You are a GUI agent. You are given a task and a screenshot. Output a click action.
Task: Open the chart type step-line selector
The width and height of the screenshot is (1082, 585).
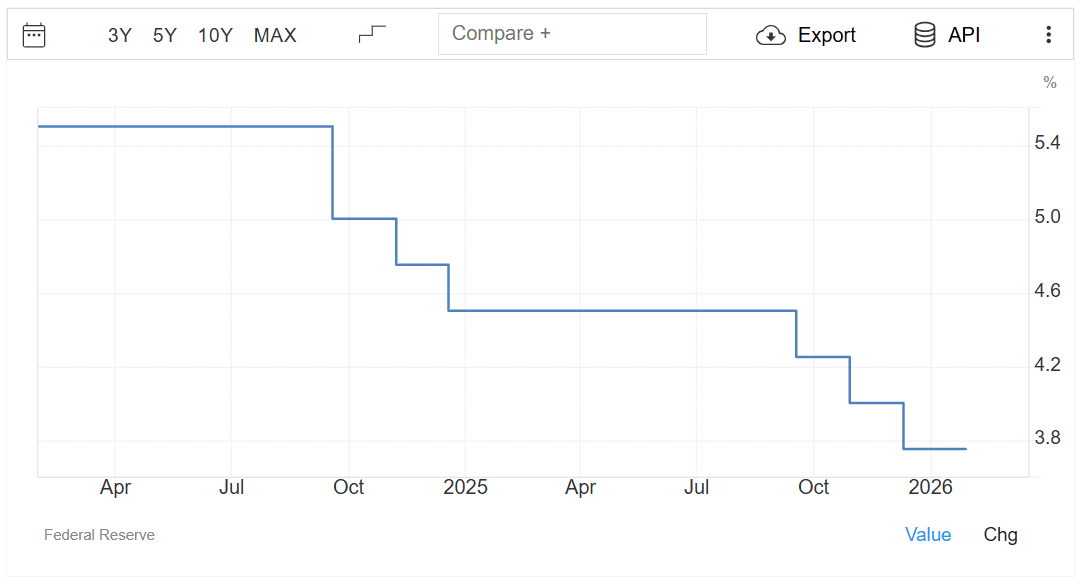pyautogui.click(x=372, y=34)
